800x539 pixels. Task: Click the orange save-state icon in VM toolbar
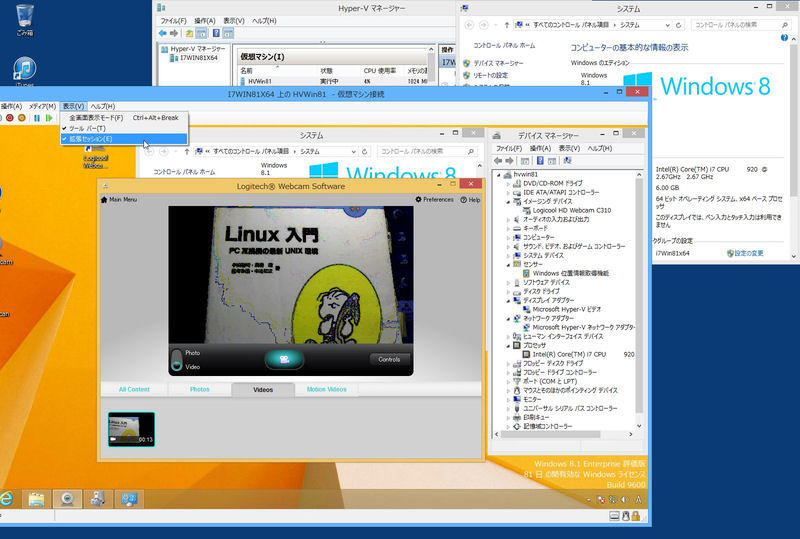22,118
